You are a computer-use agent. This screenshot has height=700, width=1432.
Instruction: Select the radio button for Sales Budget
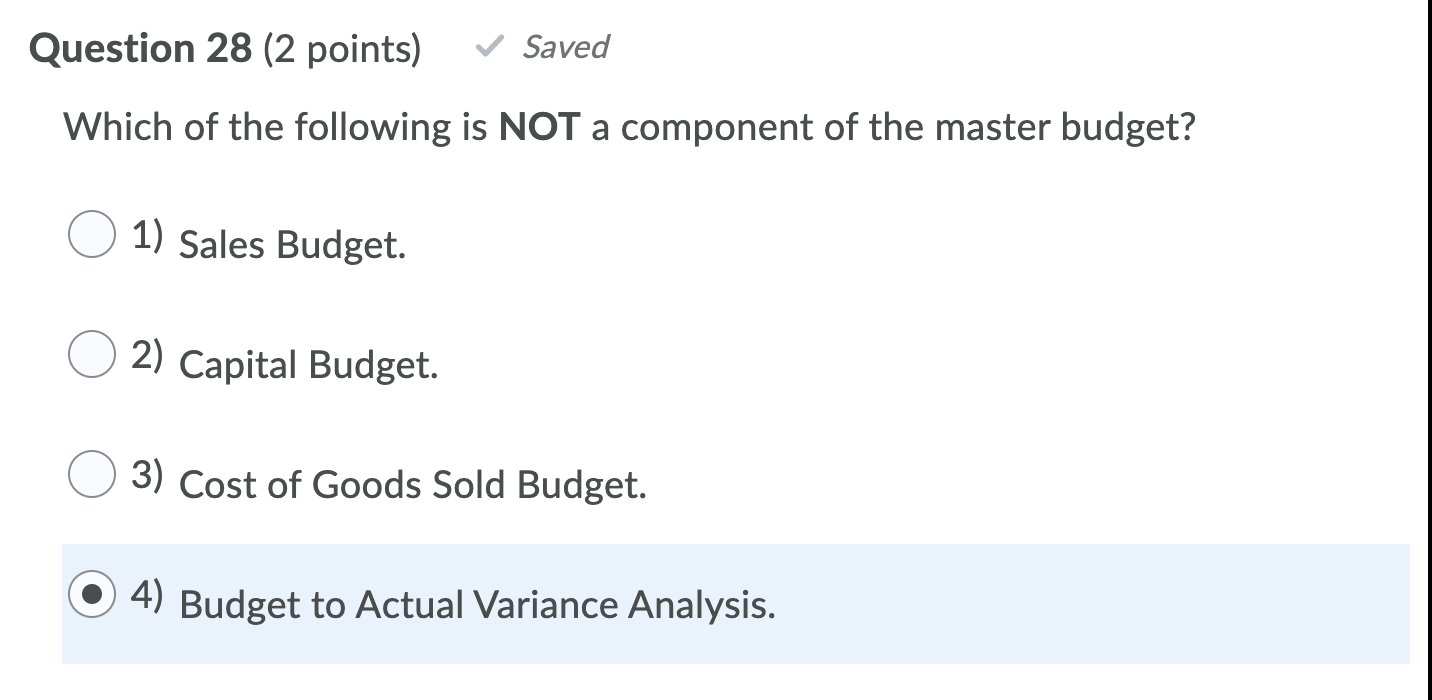[x=91, y=236]
